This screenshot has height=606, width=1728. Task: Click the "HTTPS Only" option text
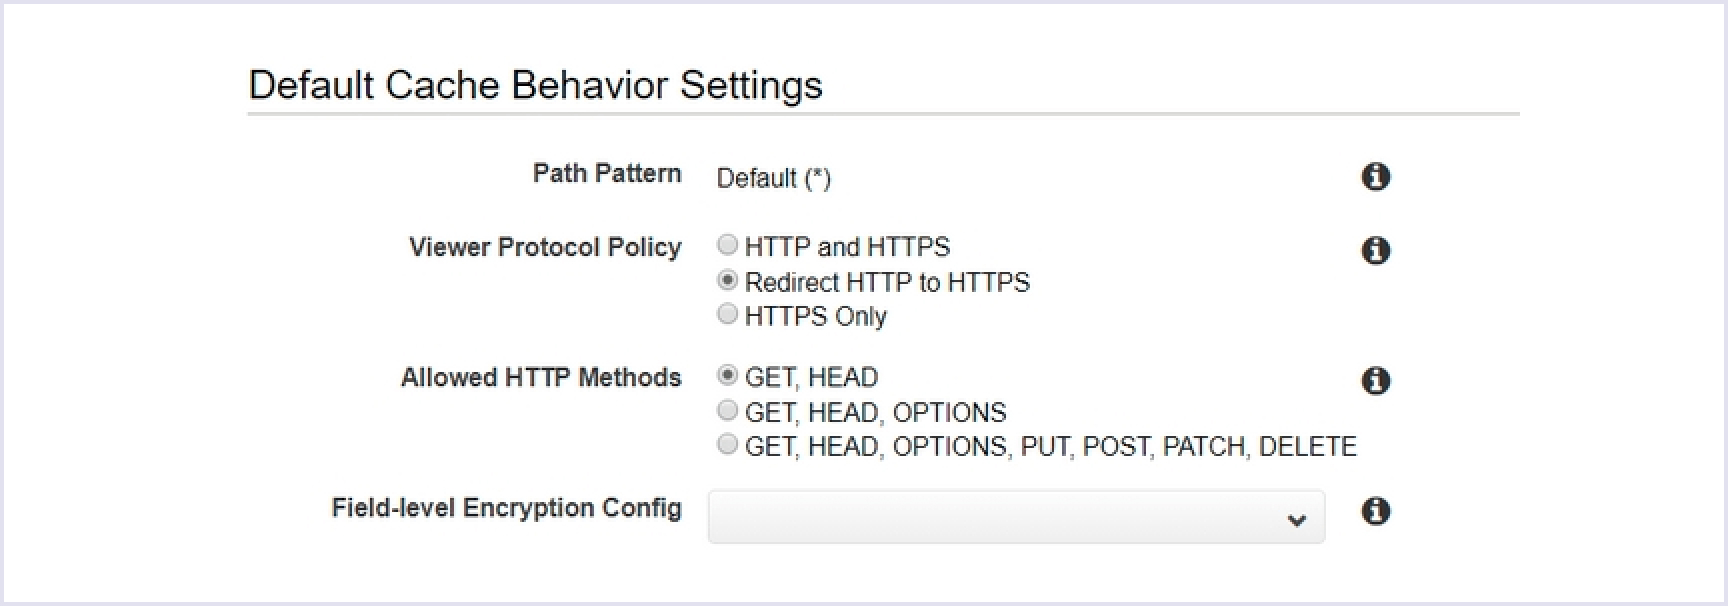tap(815, 316)
